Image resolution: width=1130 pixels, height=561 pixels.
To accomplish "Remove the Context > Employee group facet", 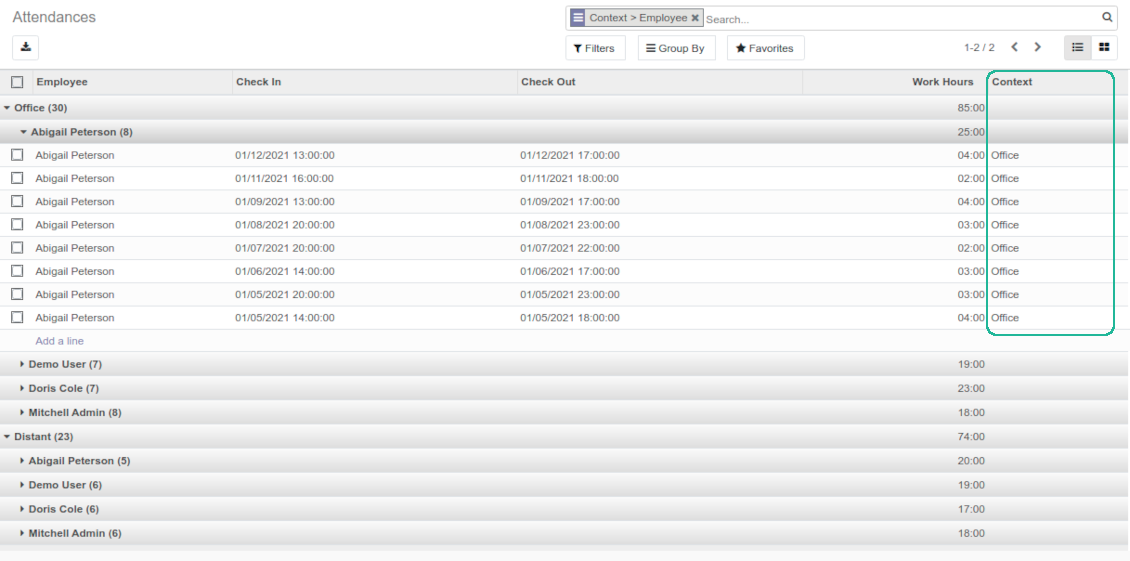I will 695,18.
